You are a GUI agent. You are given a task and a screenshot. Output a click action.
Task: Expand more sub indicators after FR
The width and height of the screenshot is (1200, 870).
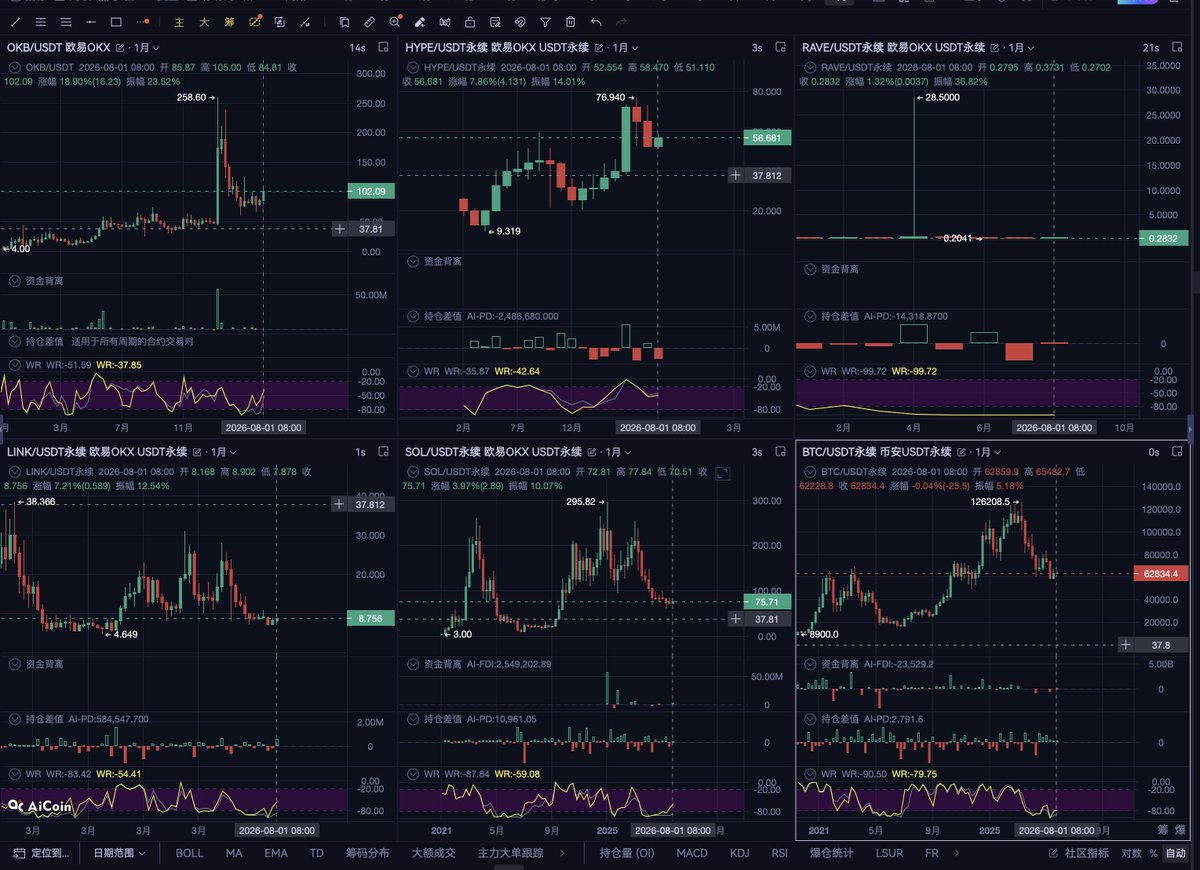click(x=957, y=853)
